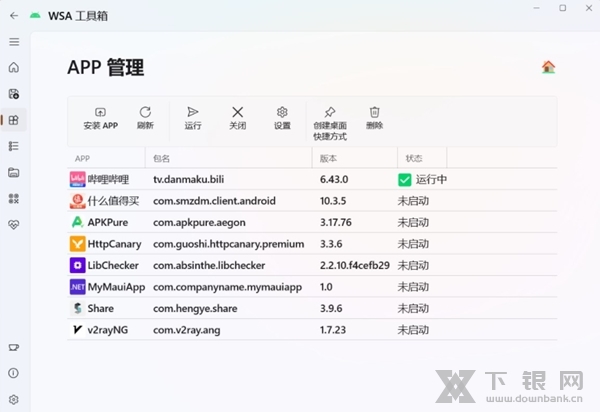Open the apps grid tools sidebar icon

click(x=14, y=199)
